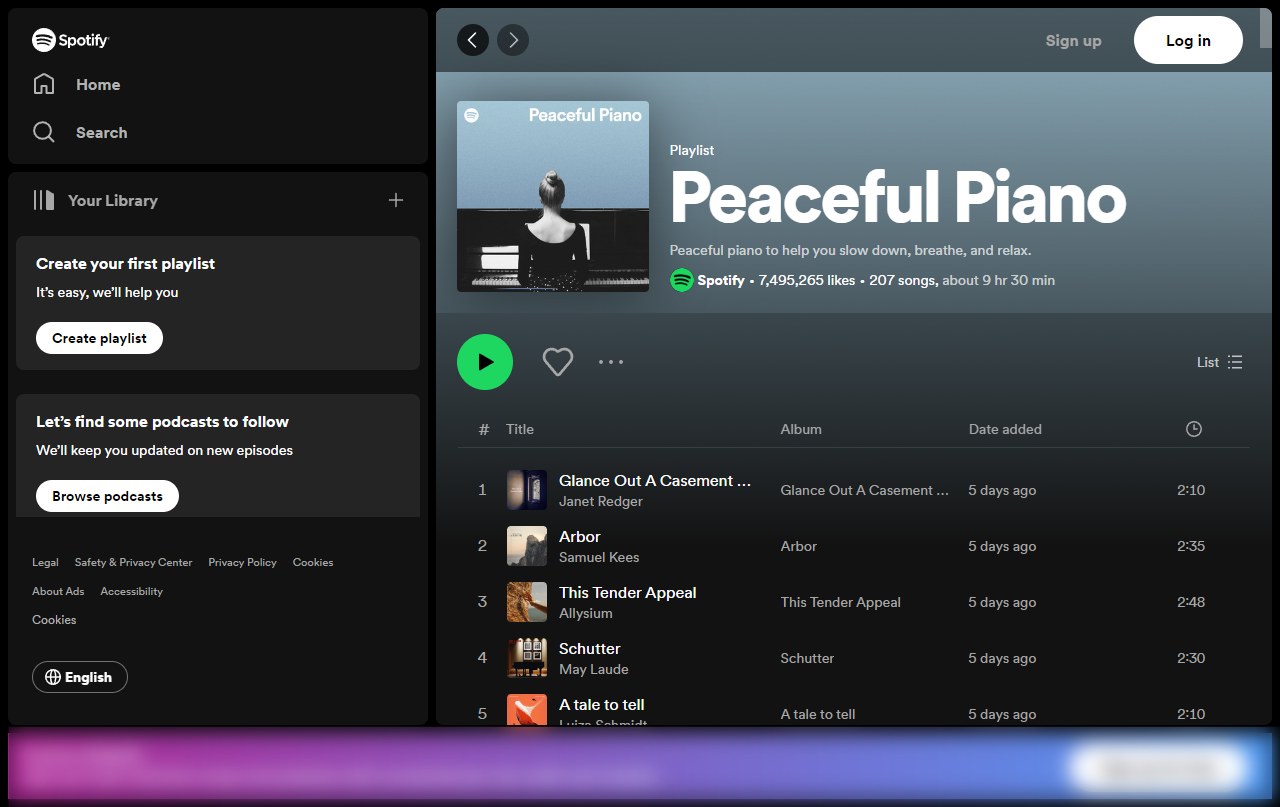Click the Sign up button

pyautogui.click(x=1073, y=41)
